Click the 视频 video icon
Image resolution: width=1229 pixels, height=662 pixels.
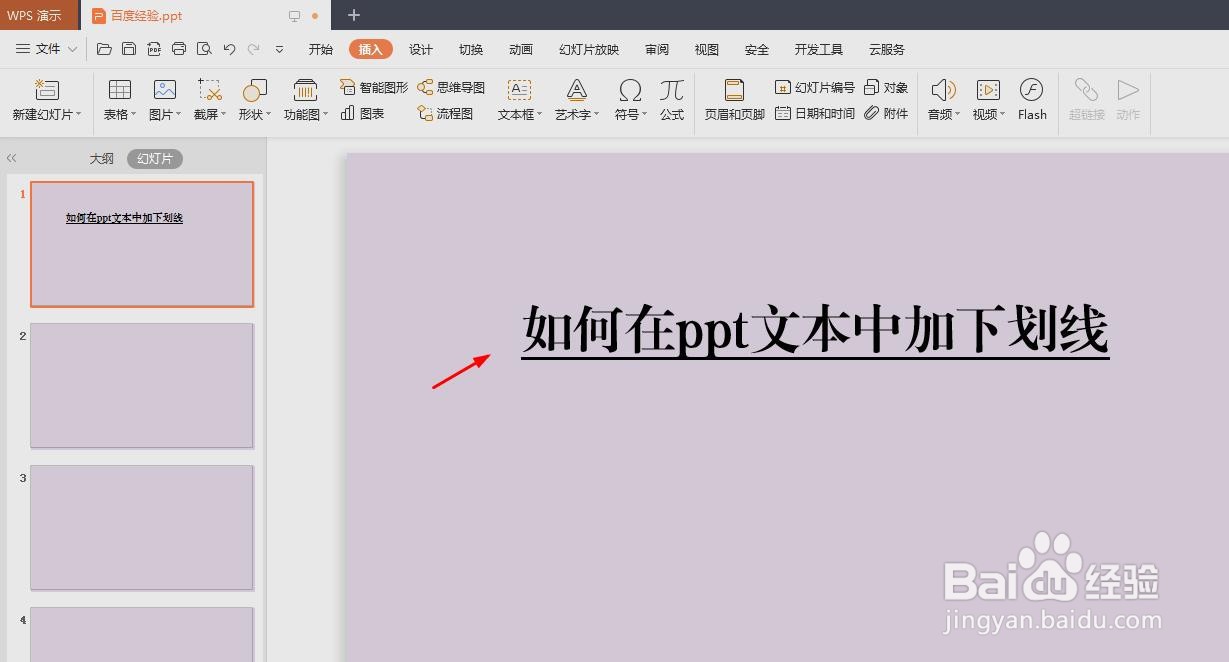[x=988, y=90]
